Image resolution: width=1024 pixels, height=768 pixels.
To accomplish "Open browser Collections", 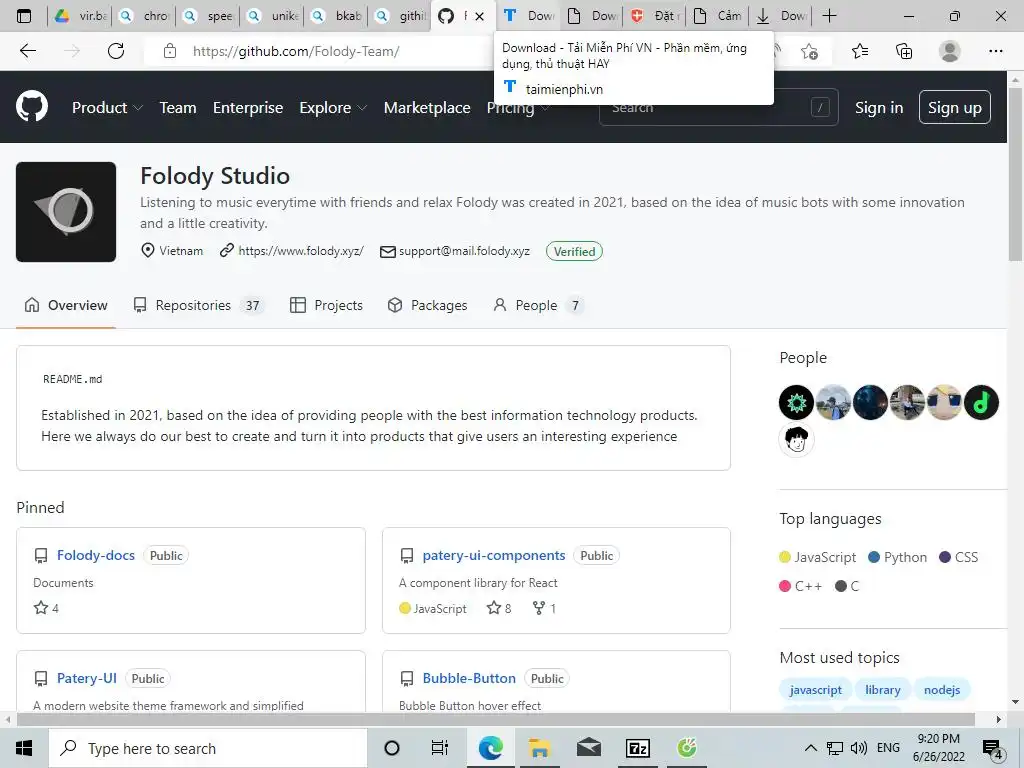I will [x=904, y=51].
